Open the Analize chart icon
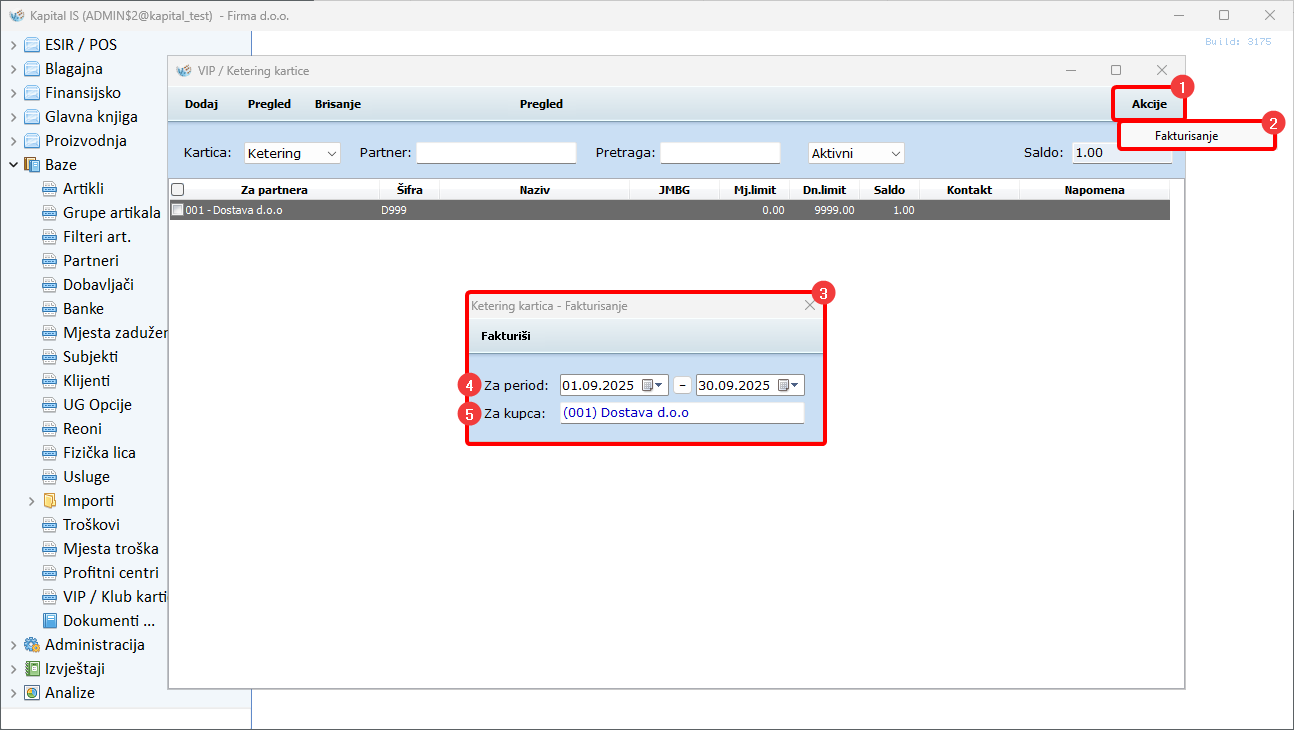 [x=32, y=693]
